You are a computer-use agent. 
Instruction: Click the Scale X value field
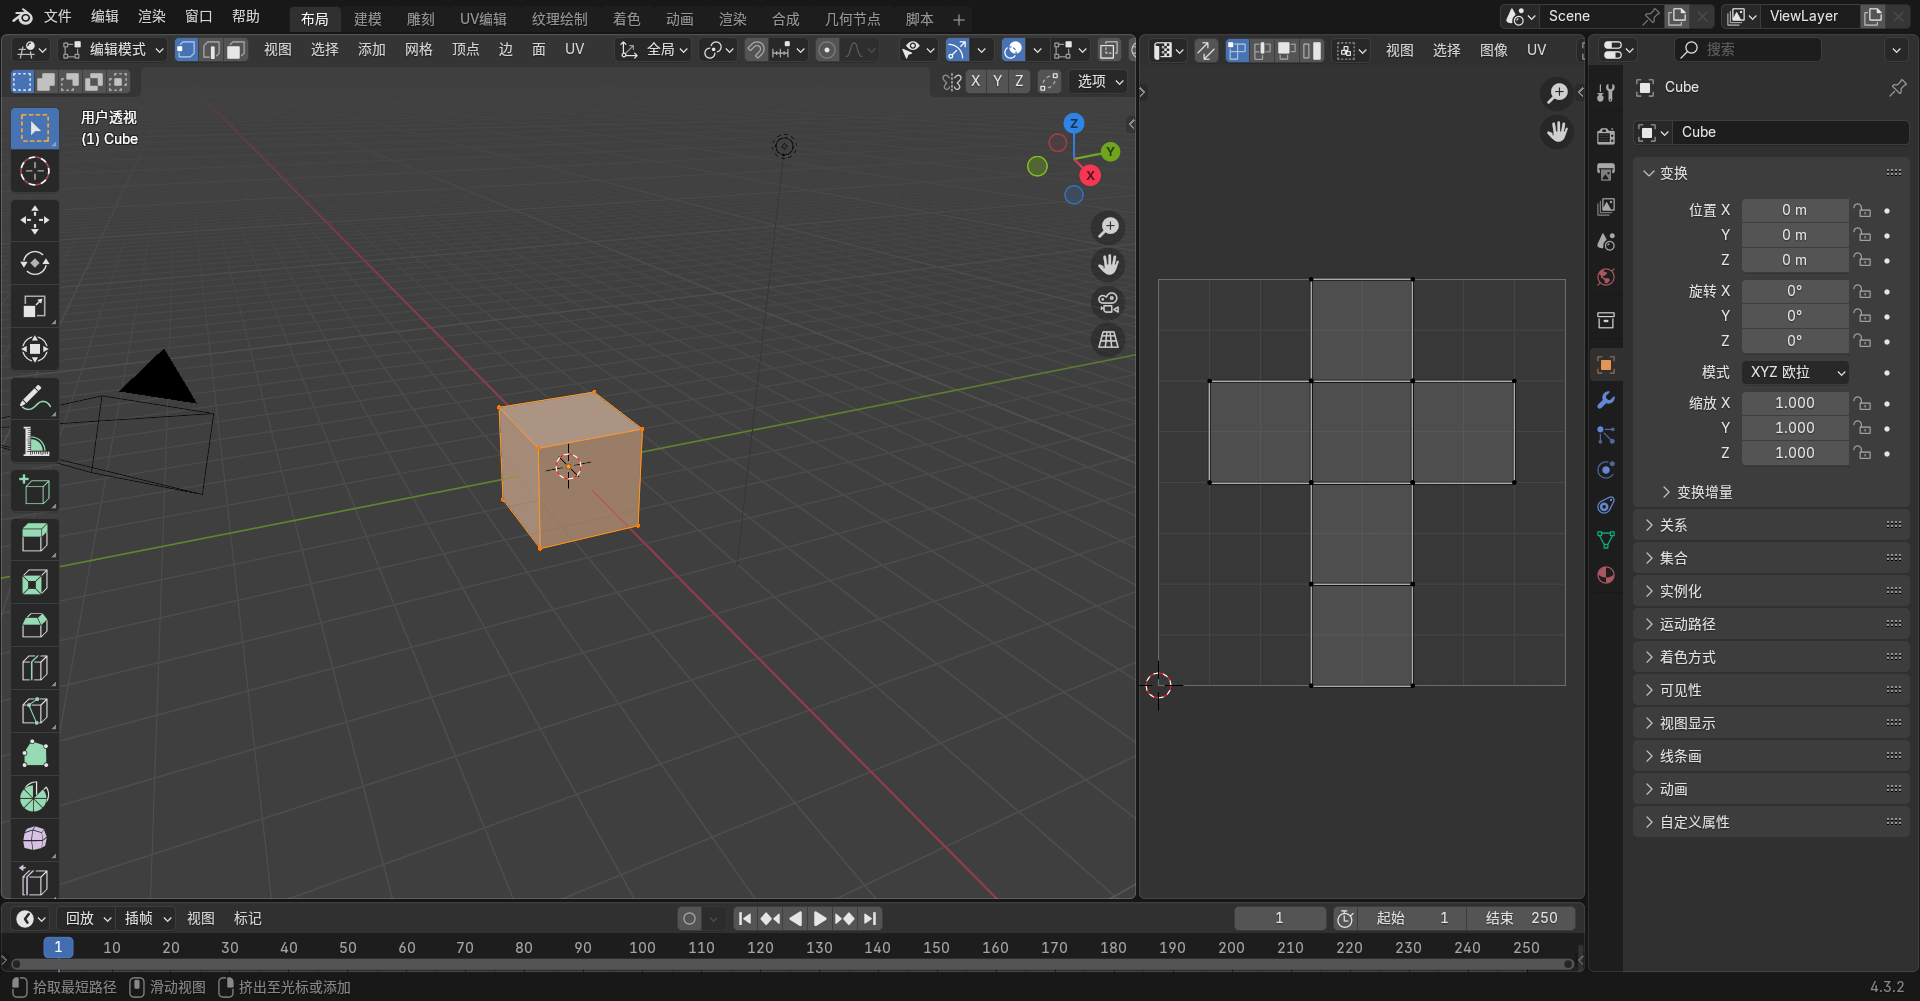tap(1794, 403)
